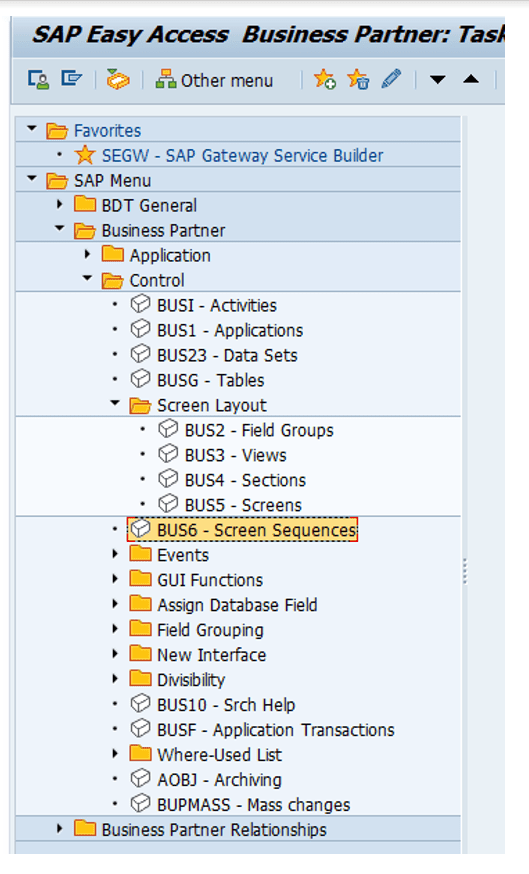The height and width of the screenshot is (874, 529).
Task: Click the Application folder icon
Action: (x=113, y=254)
